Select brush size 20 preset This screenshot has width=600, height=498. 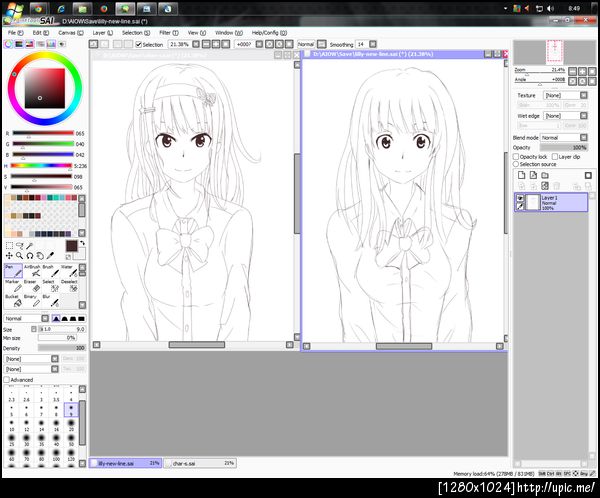71,425
